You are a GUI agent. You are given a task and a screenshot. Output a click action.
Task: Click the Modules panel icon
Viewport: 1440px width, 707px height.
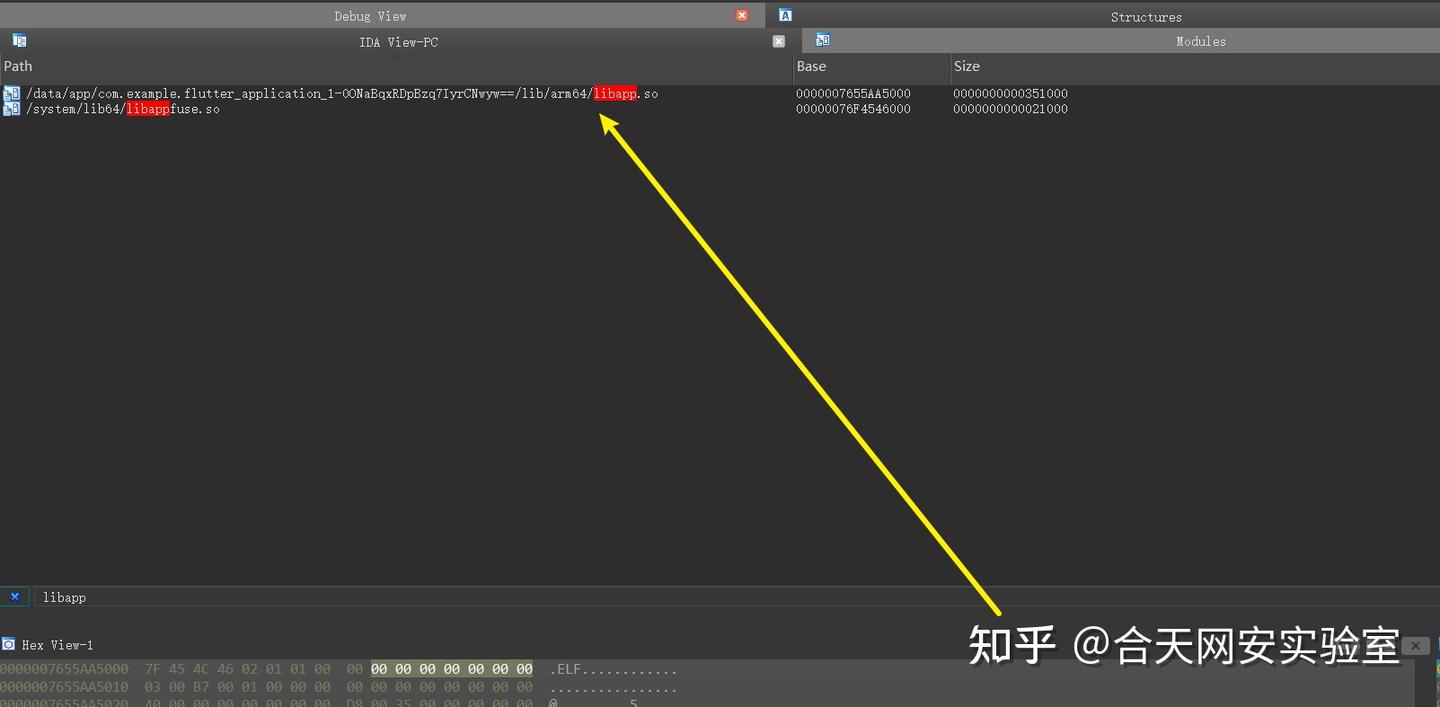(x=822, y=40)
